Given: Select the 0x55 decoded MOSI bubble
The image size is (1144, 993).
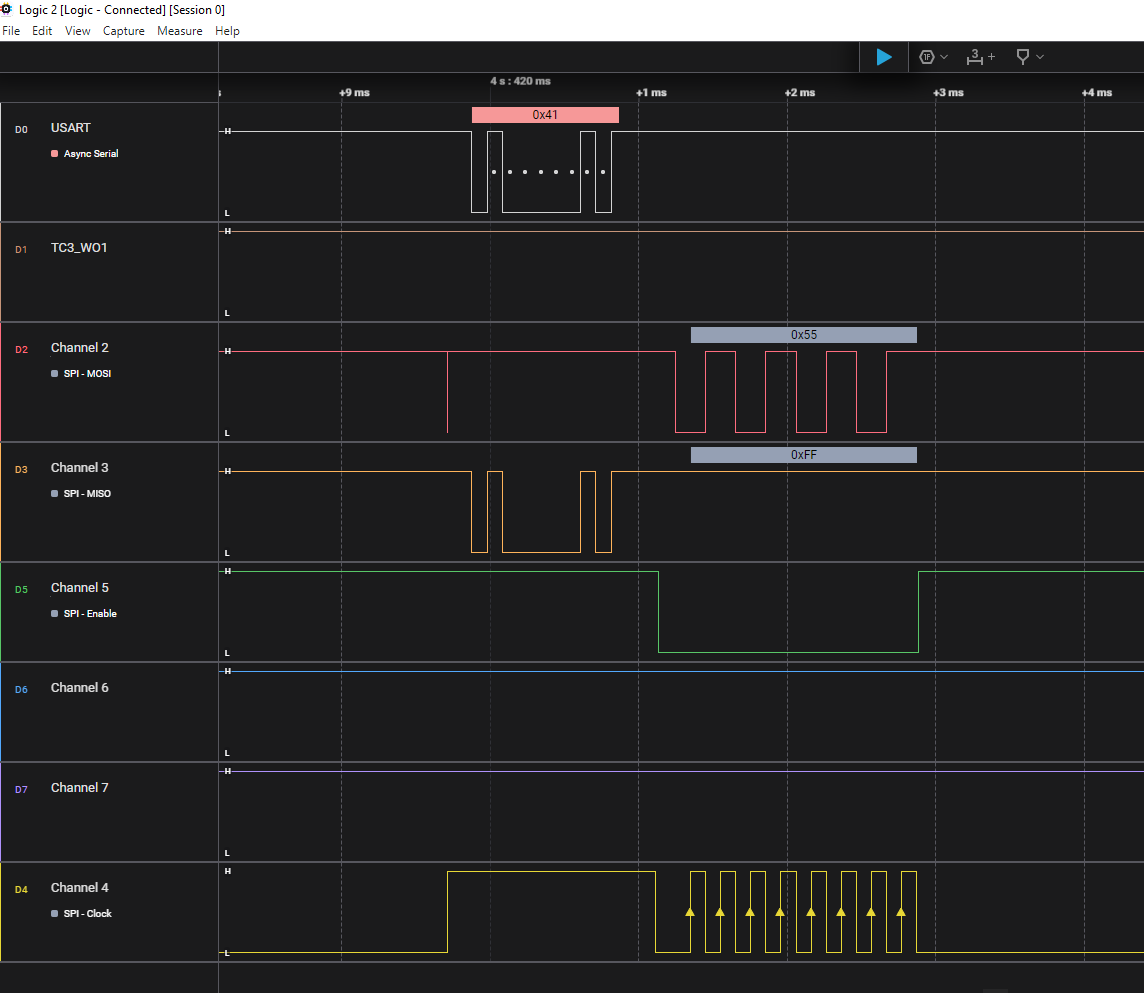Looking at the screenshot, I should click(x=803, y=335).
